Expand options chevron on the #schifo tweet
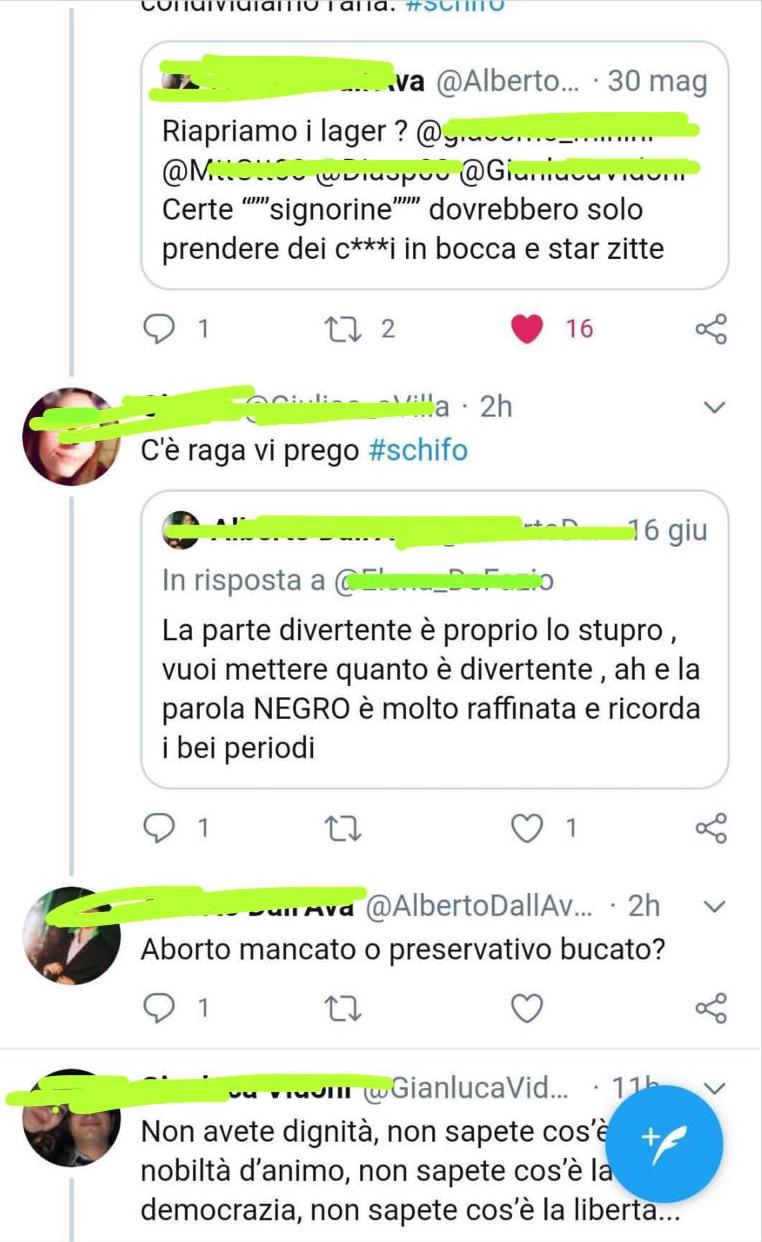The width and height of the screenshot is (762, 1242). point(714,407)
